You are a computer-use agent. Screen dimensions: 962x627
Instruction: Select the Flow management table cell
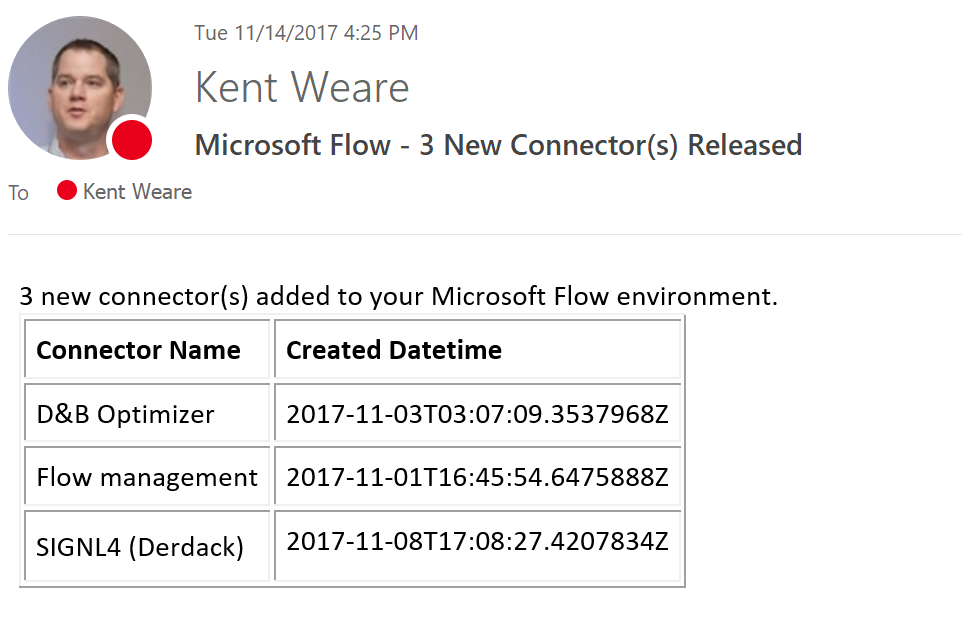point(147,478)
